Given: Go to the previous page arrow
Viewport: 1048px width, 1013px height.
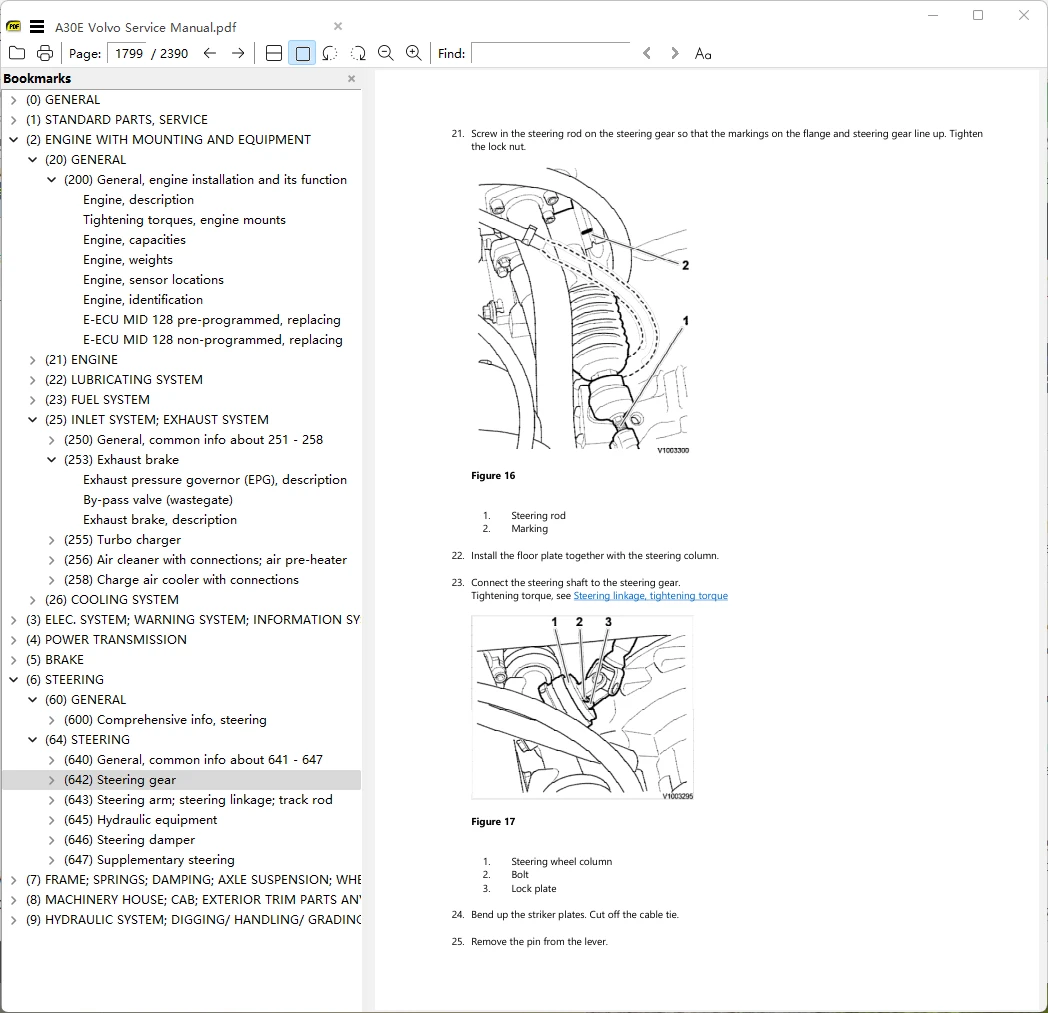Looking at the screenshot, I should [210, 53].
